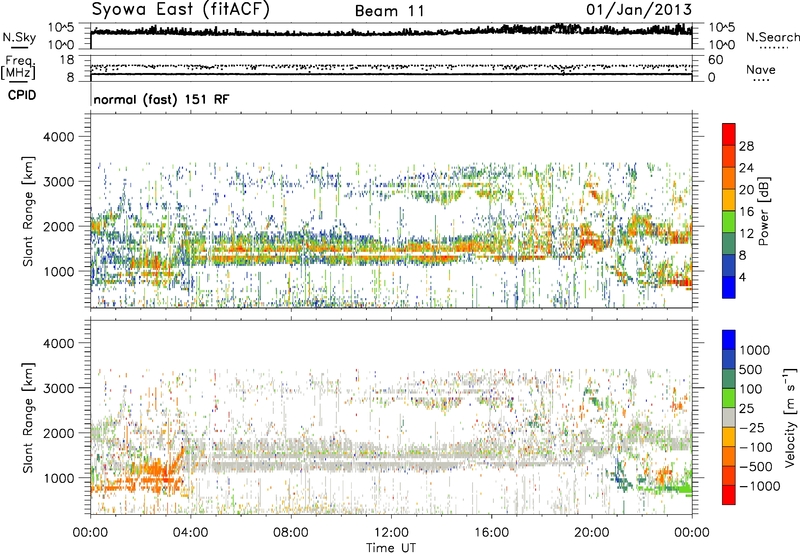This screenshot has width=800, height=554.
Task: Click the 'Freq. [MHz]' label
Action: (x=18, y=67)
